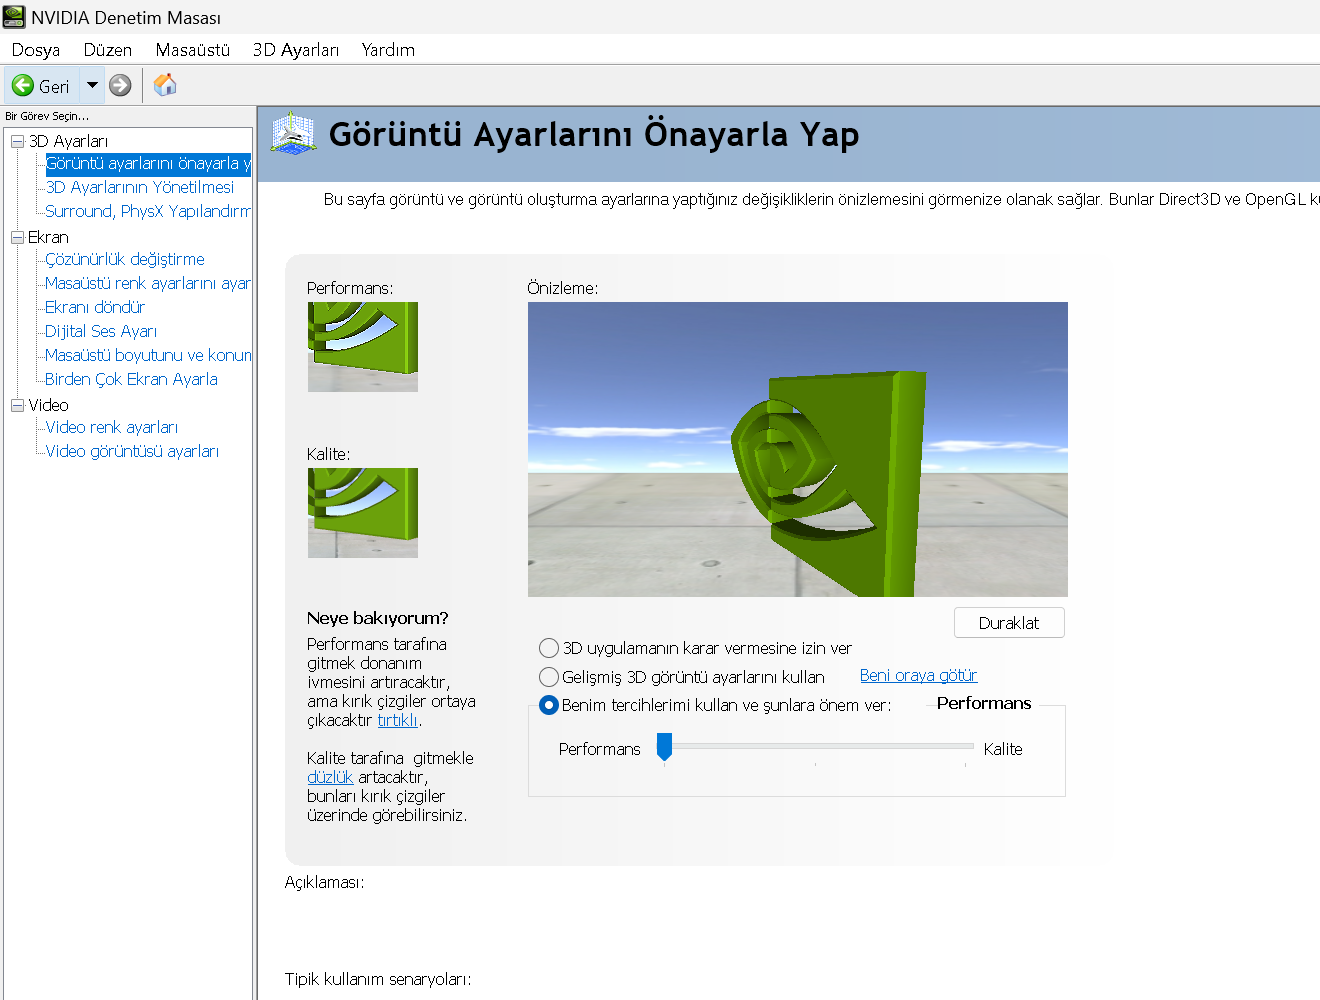
Task: Follow the 'Beni oraya götür' link
Action: pyautogui.click(x=918, y=675)
